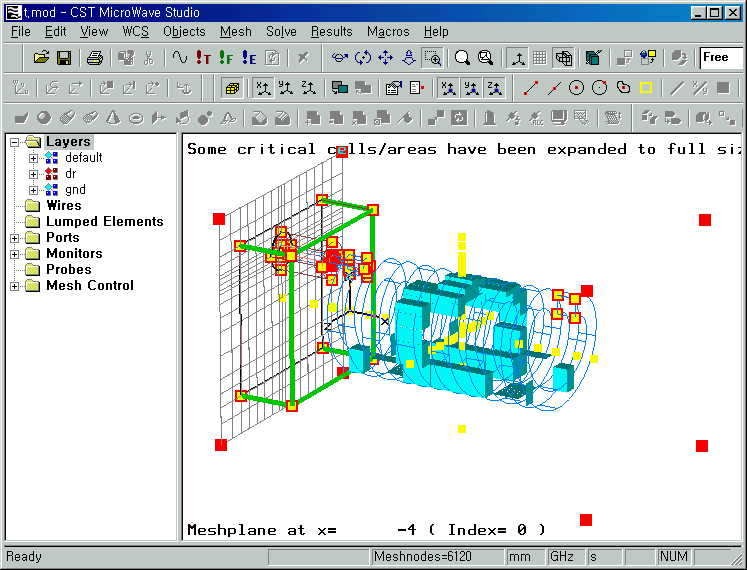Toggle Y fixpoints blue-dot button
The image size is (747, 570).
[x=471, y=88]
